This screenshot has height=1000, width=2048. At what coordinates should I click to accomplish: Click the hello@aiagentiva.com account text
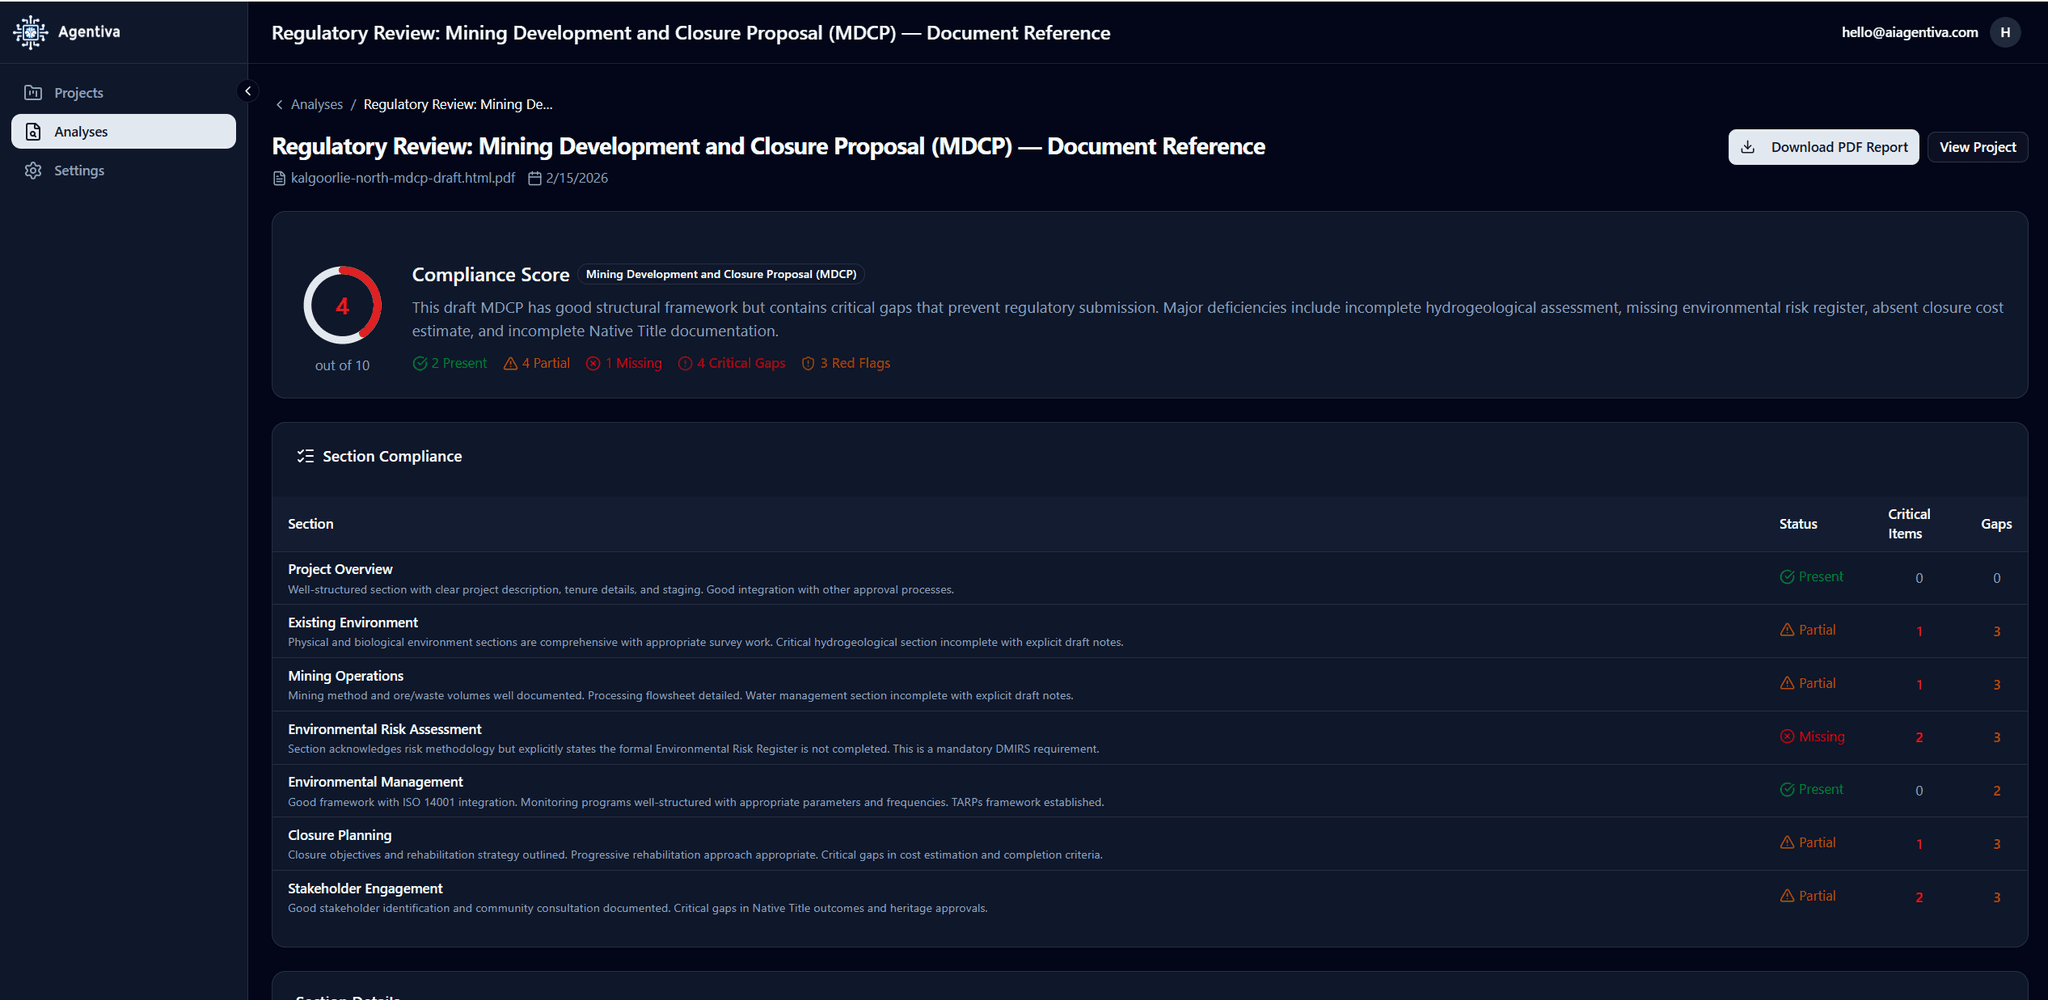click(x=1909, y=31)
